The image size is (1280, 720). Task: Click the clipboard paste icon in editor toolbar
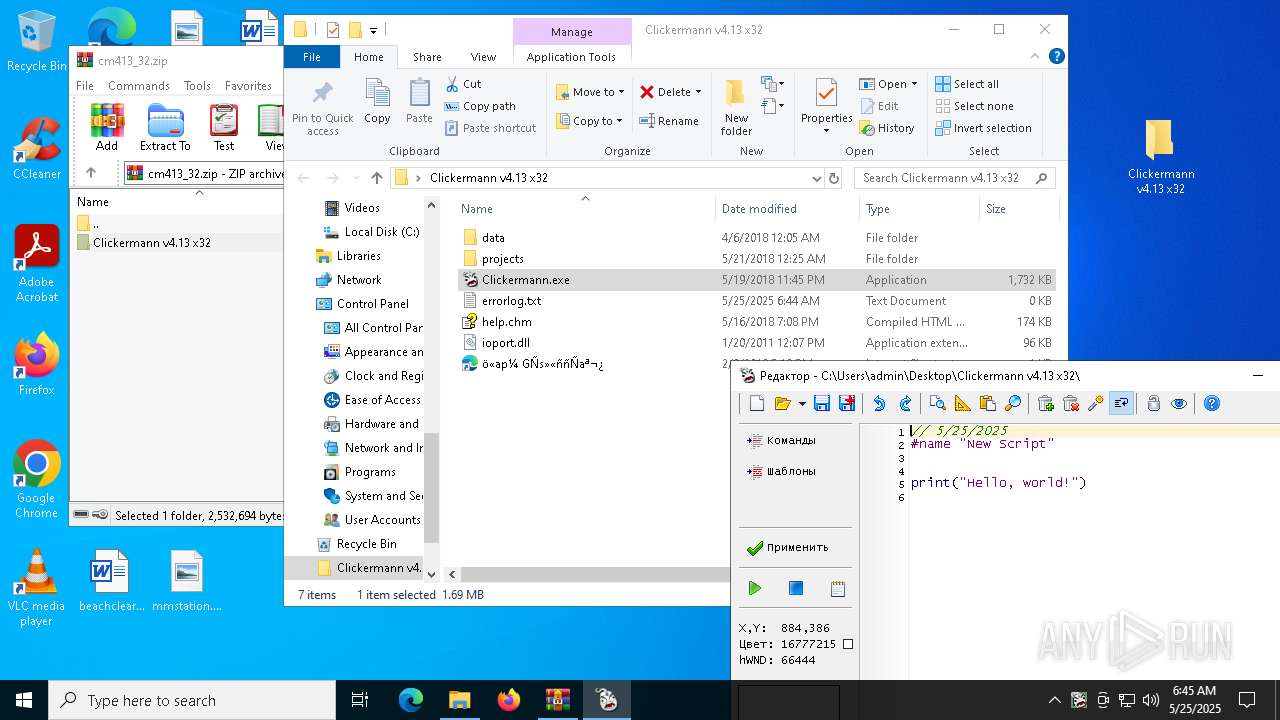(988, 403)
